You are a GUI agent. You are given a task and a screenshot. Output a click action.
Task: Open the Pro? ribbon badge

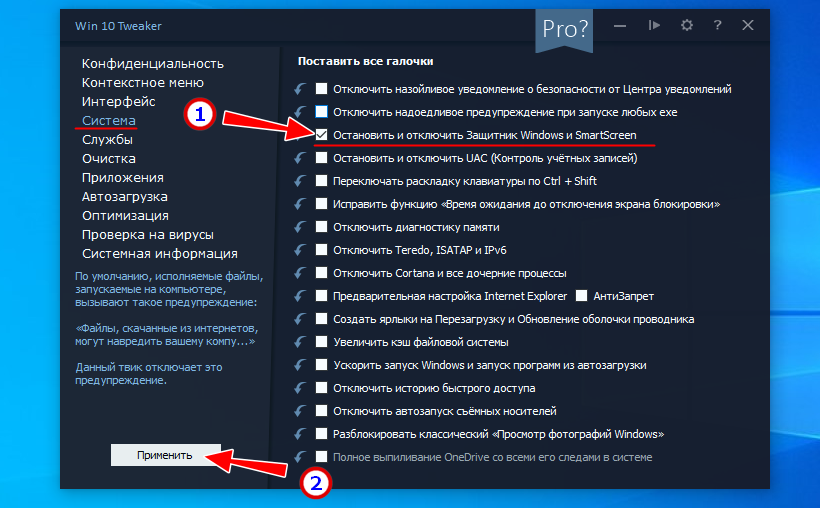[564, 29]
